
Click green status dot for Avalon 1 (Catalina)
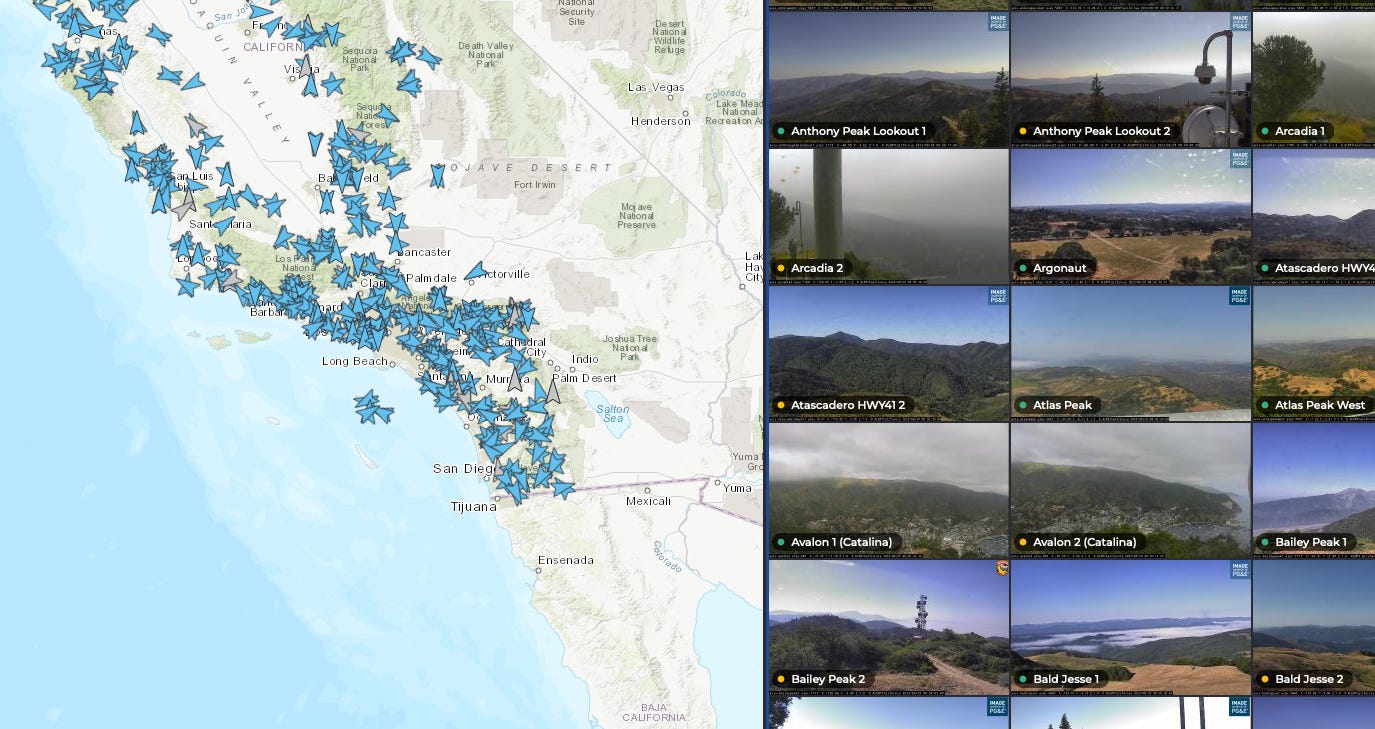[x=780, y=542]
